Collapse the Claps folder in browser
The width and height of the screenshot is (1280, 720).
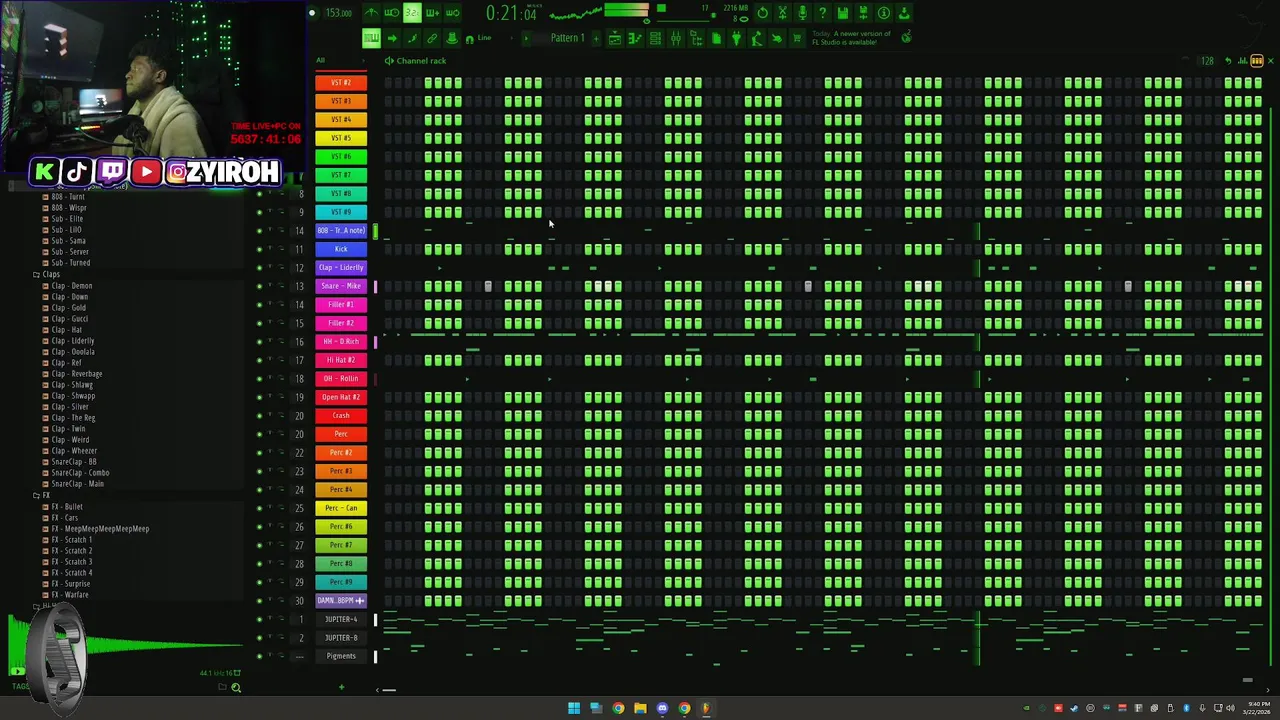click(48, 274)
